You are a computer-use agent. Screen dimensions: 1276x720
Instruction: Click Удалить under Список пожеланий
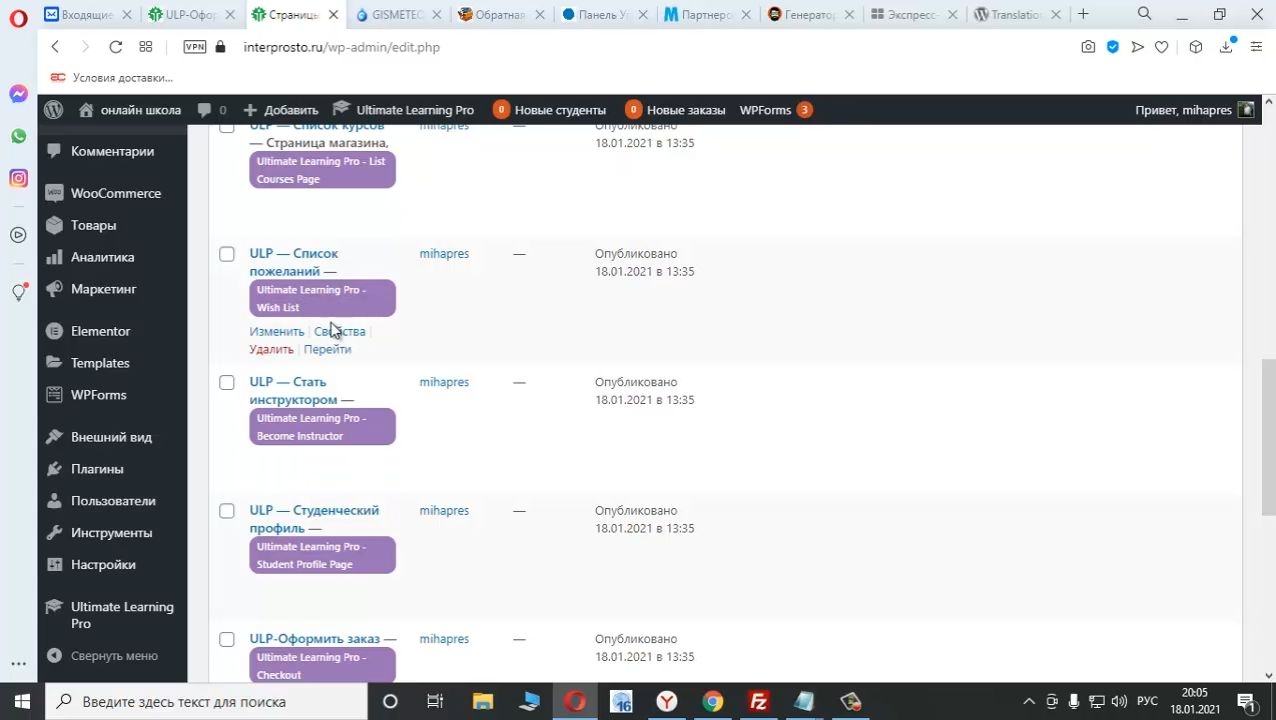pyautogui.click(x=271, y=349)
